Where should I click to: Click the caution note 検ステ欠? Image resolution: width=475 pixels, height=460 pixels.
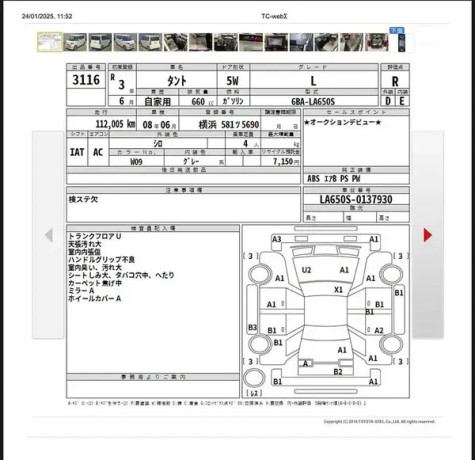[83, 199]
